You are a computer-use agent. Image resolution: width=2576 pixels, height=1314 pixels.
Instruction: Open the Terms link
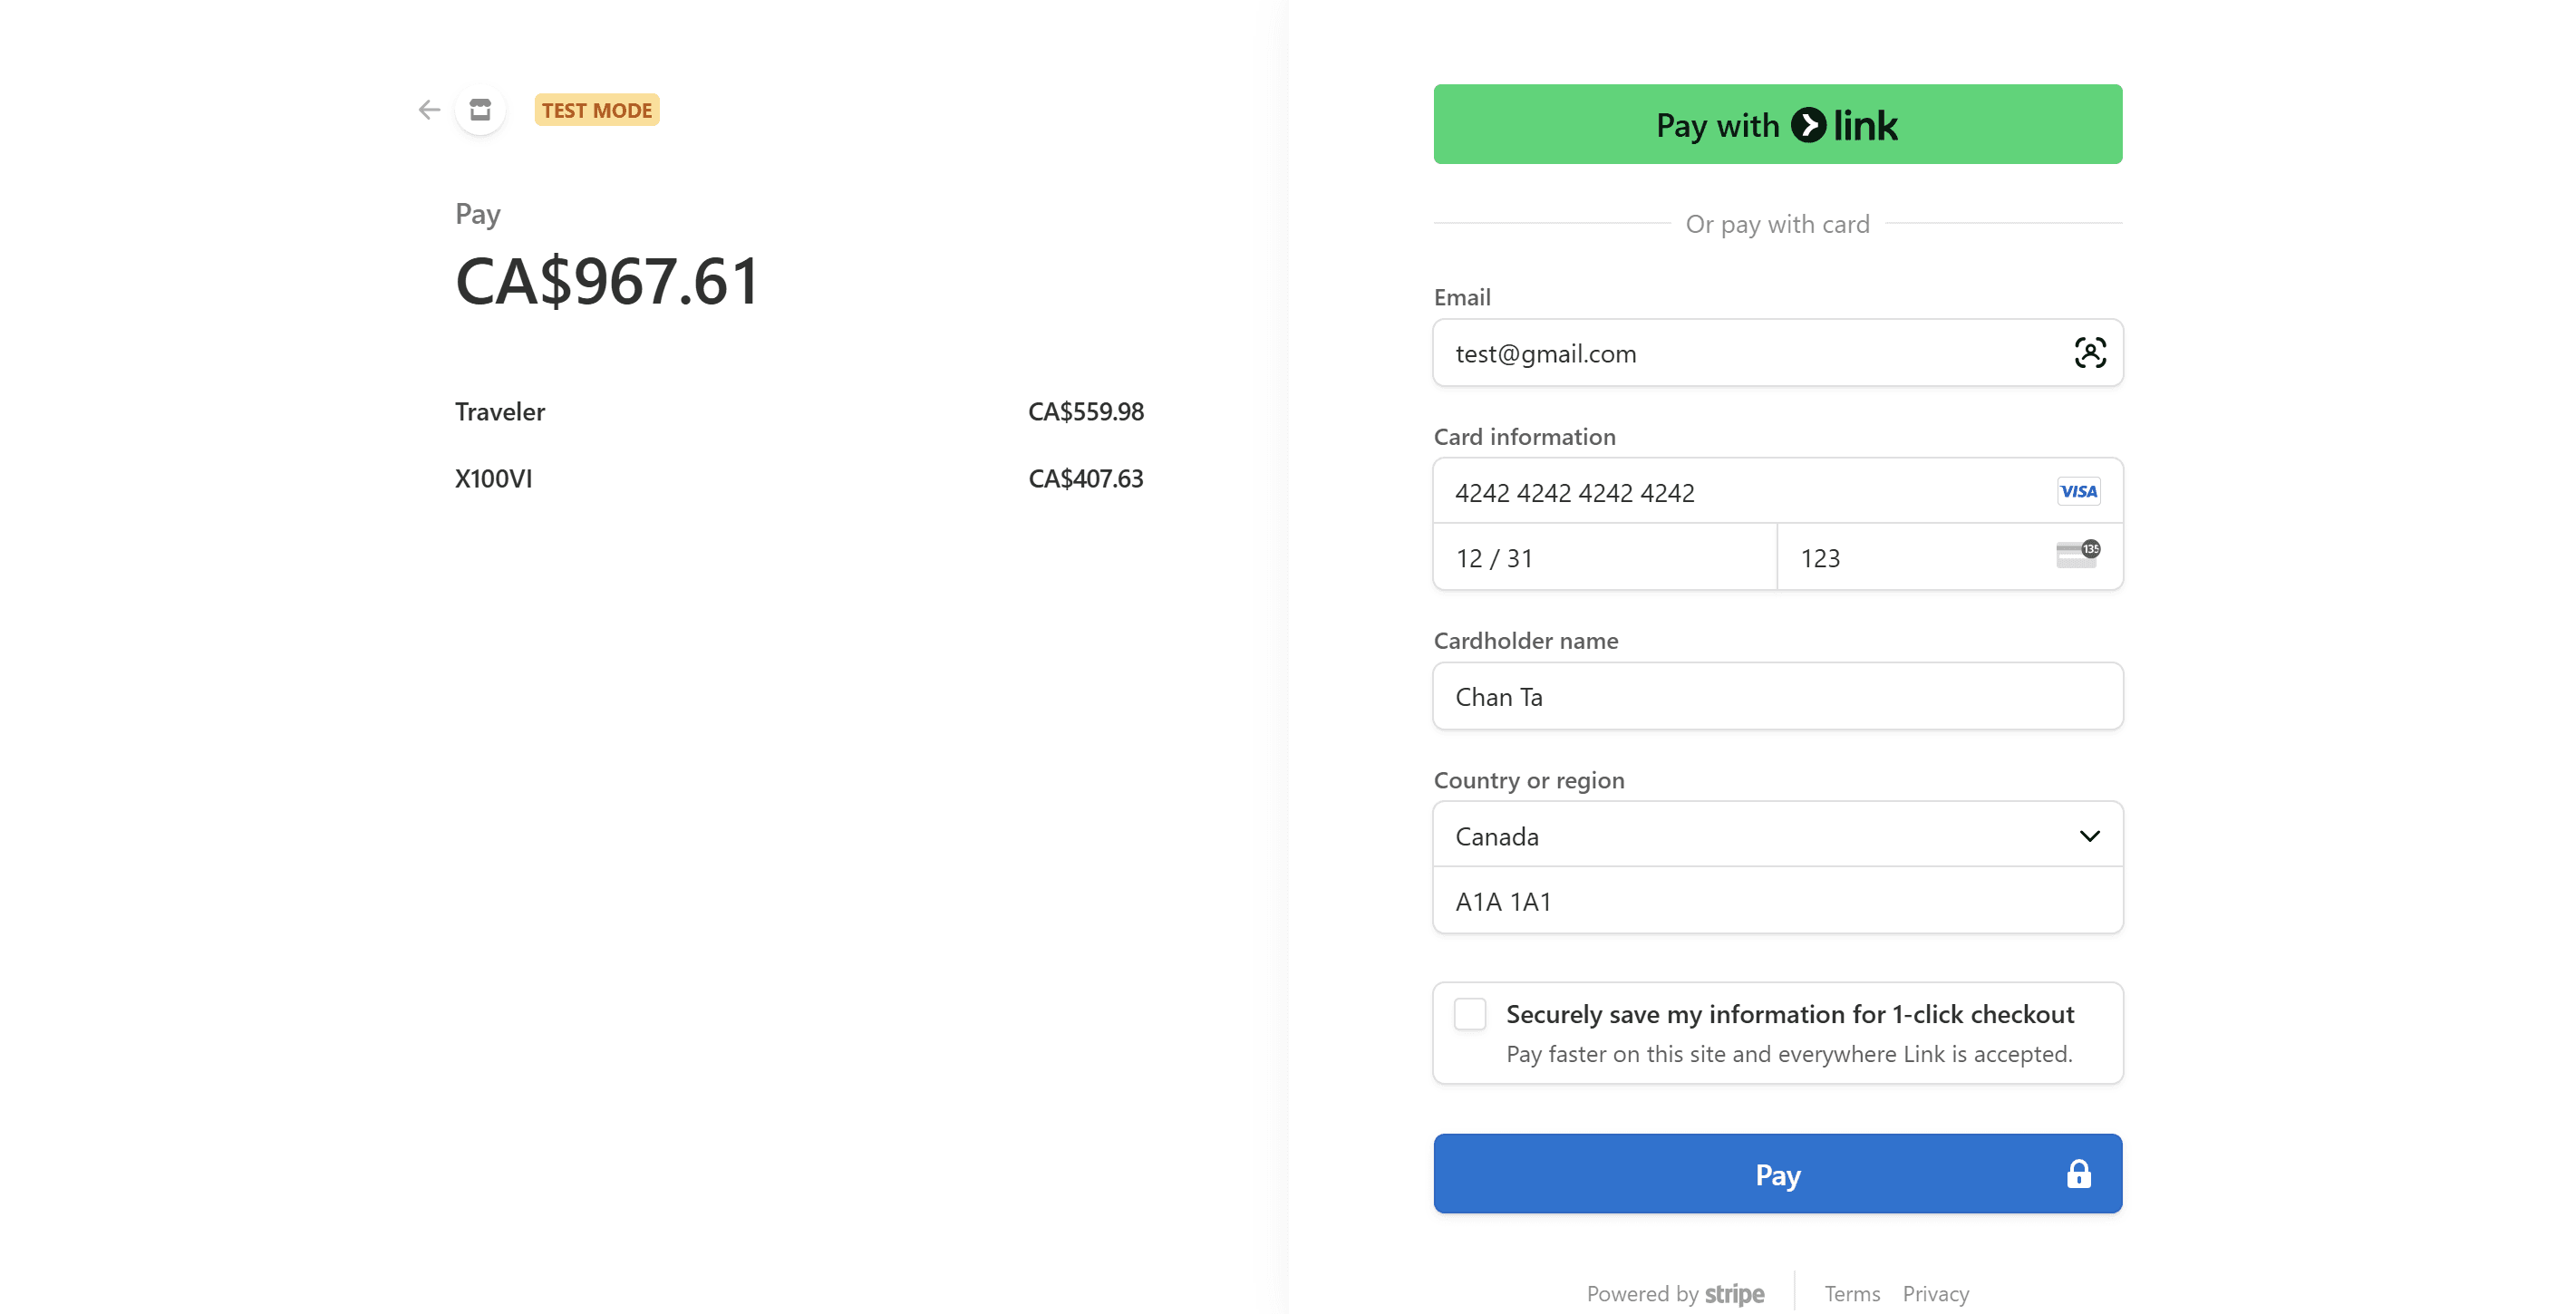[x=1851, y=1294]
